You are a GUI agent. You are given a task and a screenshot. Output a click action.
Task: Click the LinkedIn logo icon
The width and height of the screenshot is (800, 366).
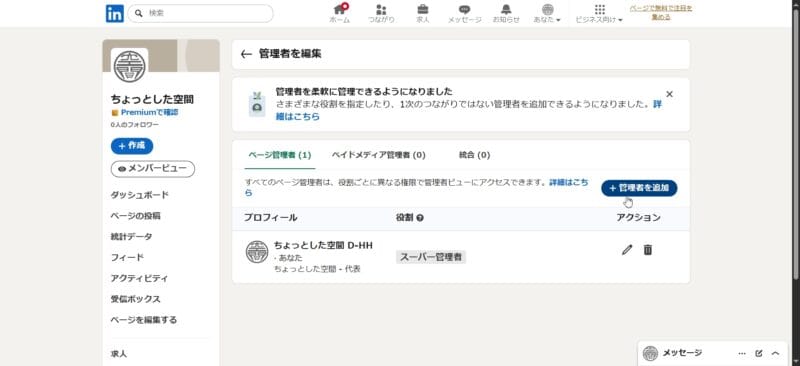point(115,13)
